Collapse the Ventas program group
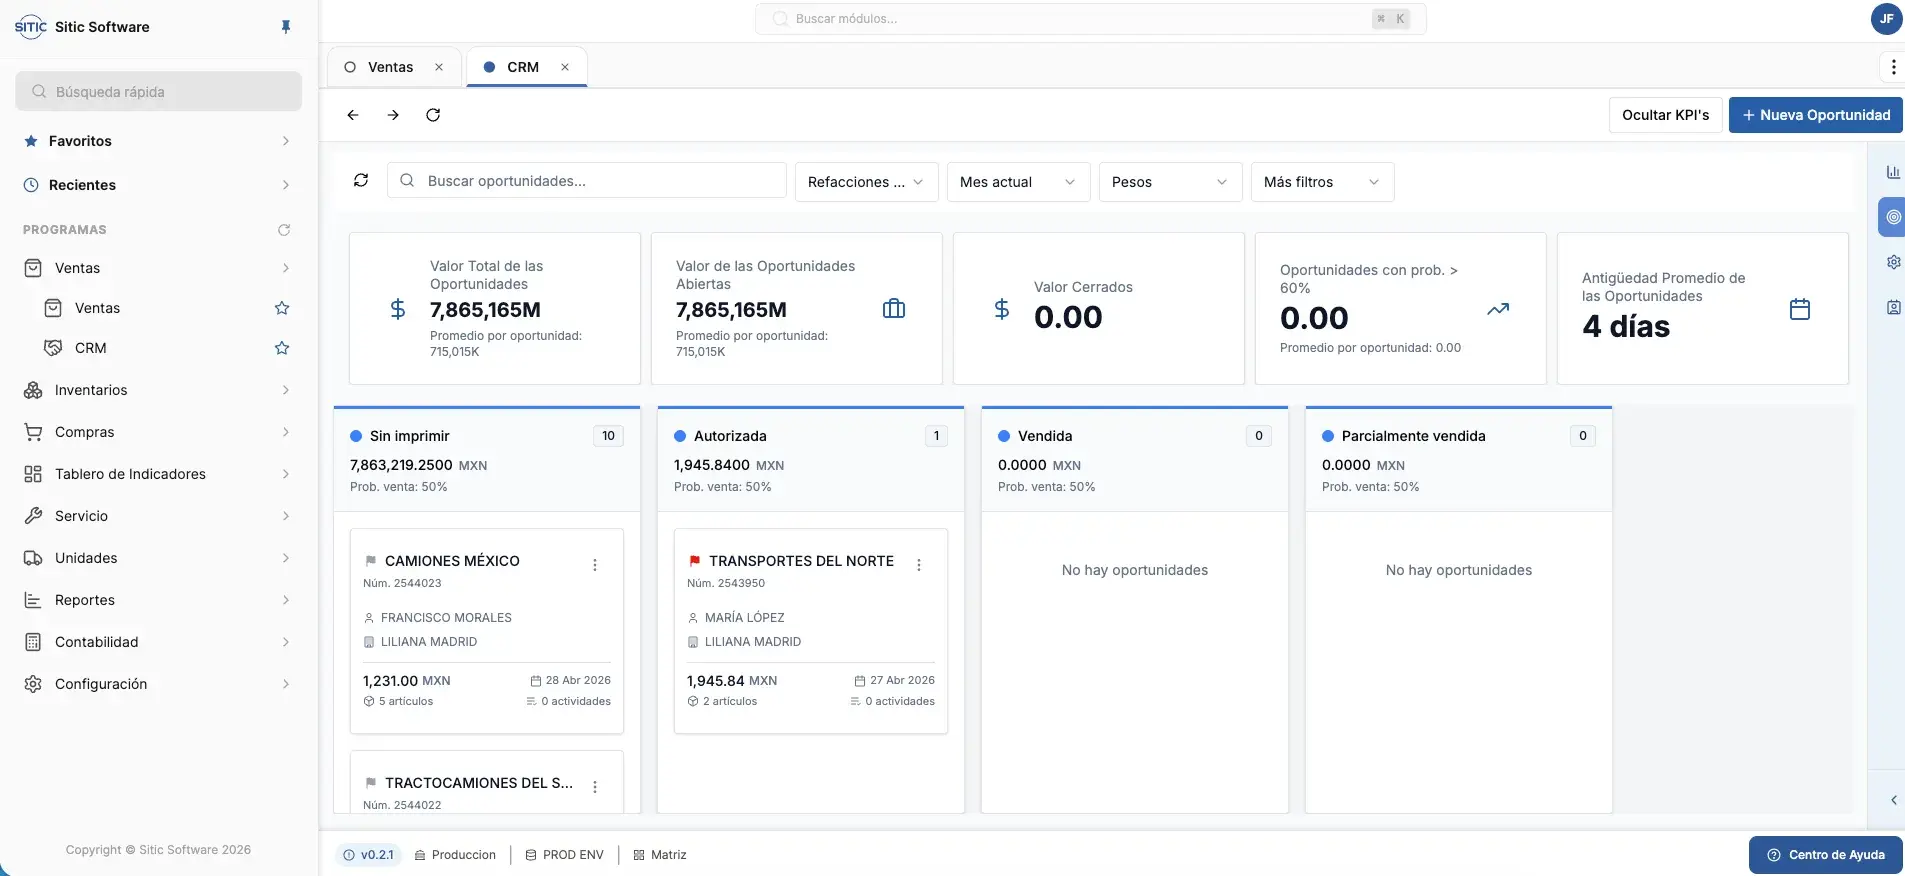This screenshot has width=1905, height=876. [x=158, y=268]
